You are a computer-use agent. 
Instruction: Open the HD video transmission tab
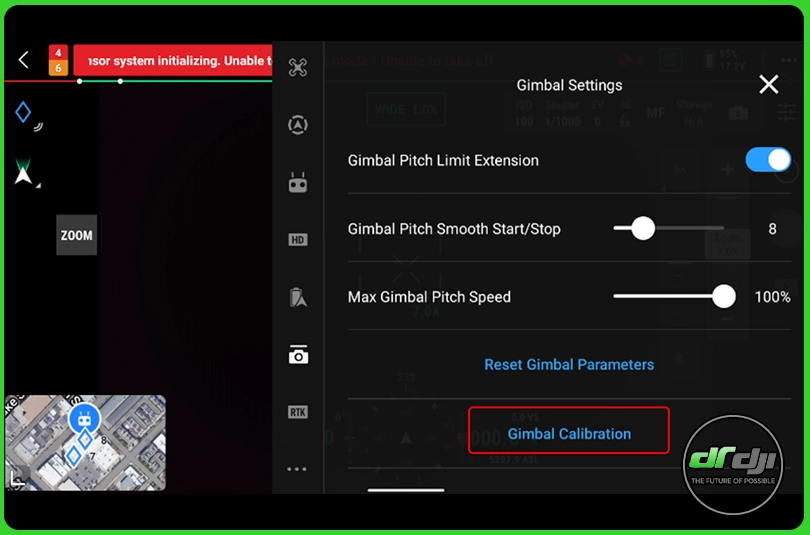298,240
